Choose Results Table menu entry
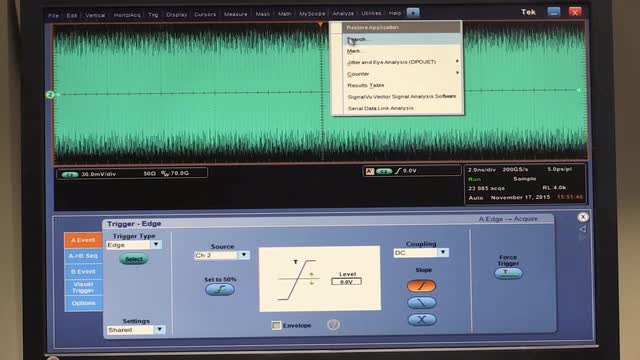The height and width of the screenshot is (360, 640). (402, 85)
